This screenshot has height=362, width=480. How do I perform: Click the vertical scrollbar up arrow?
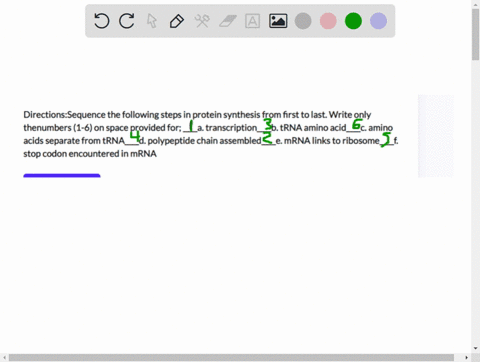click(475, 4)
